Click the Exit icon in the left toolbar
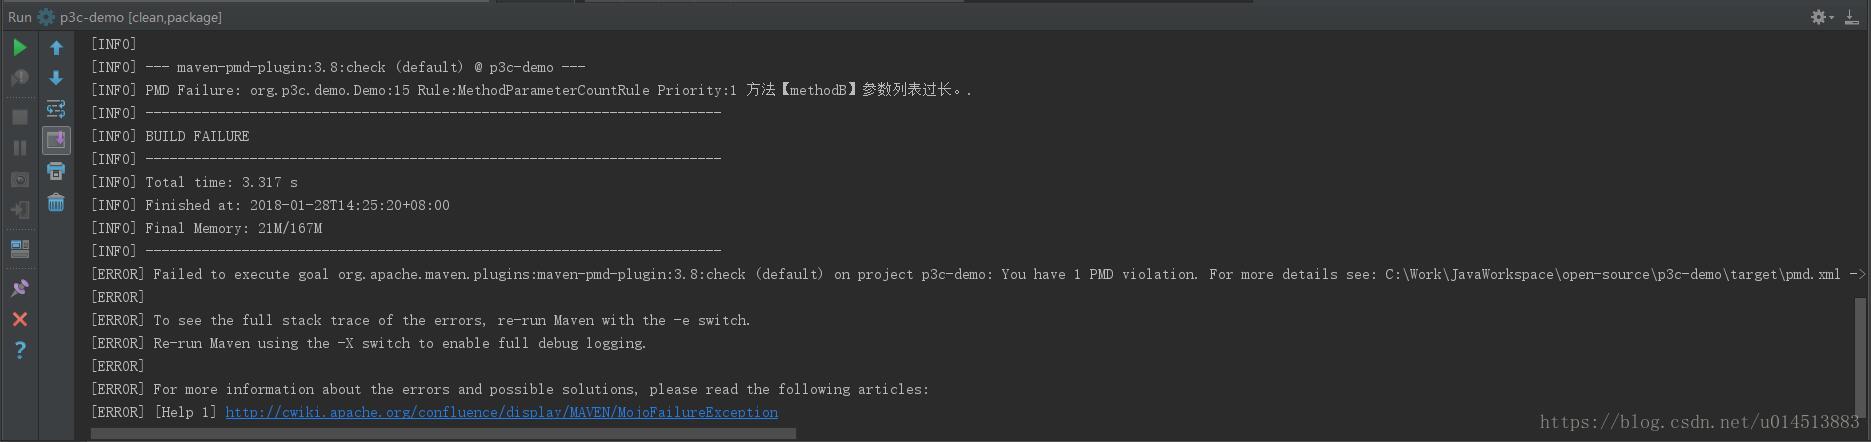This screenshot has width=1871, height=442. 19,210
